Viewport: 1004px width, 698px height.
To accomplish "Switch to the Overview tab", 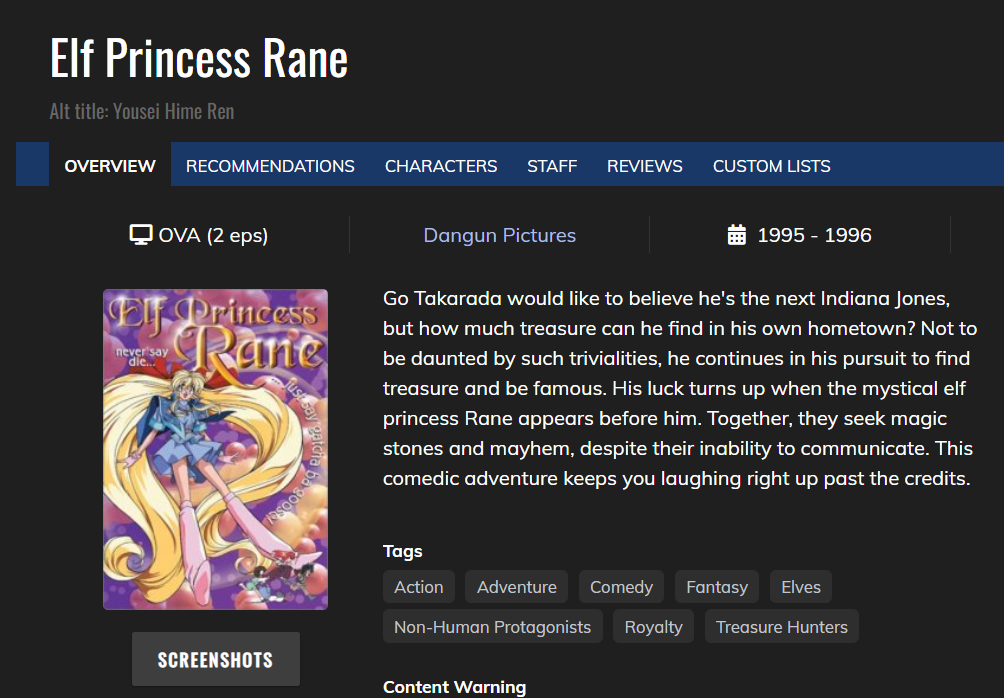I will tap(110, 166).
